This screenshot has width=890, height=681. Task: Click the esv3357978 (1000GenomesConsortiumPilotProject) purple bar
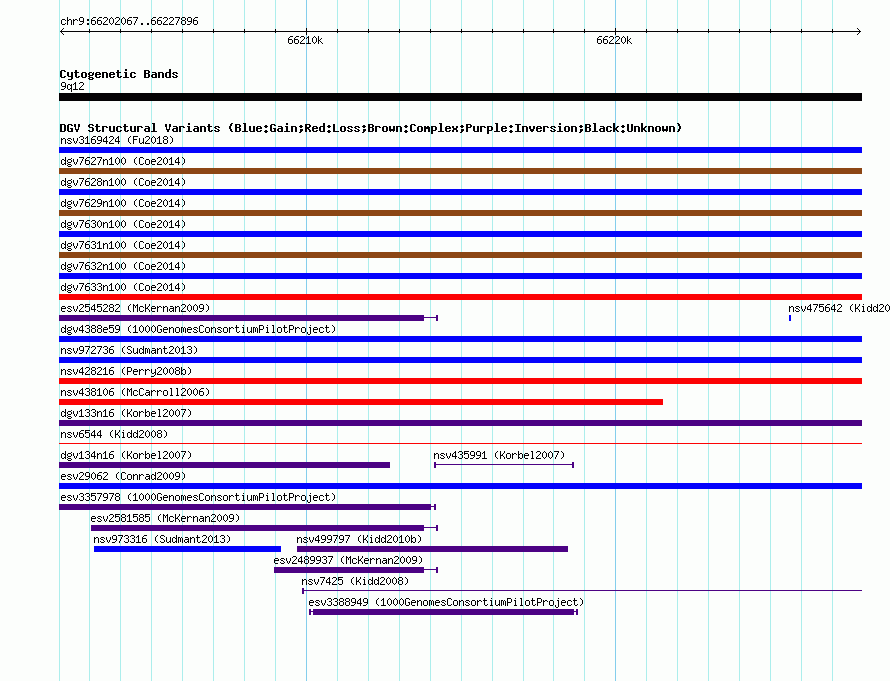[247, 507]
